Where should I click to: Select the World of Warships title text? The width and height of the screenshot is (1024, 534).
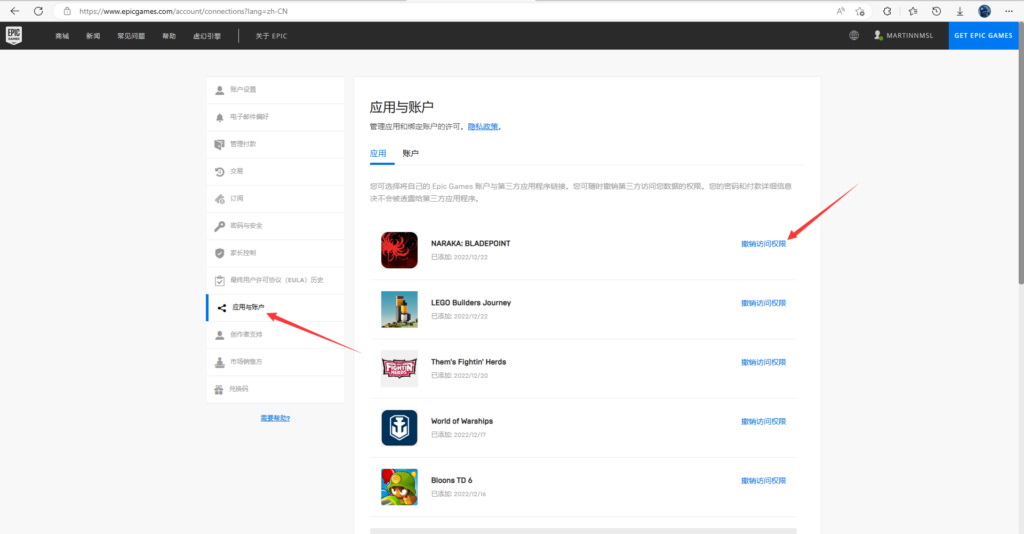coord(462,421)
